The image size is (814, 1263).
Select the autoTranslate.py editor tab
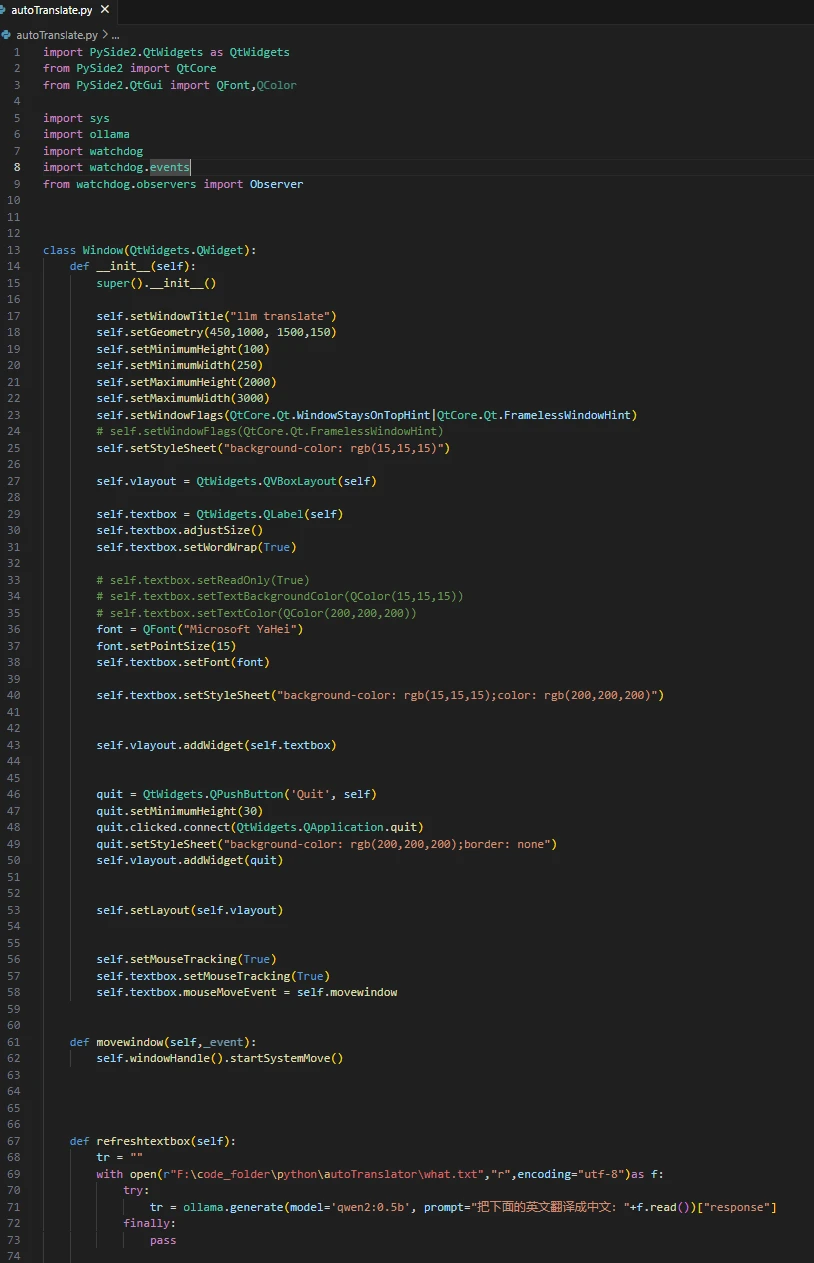[x=61, y=10]
